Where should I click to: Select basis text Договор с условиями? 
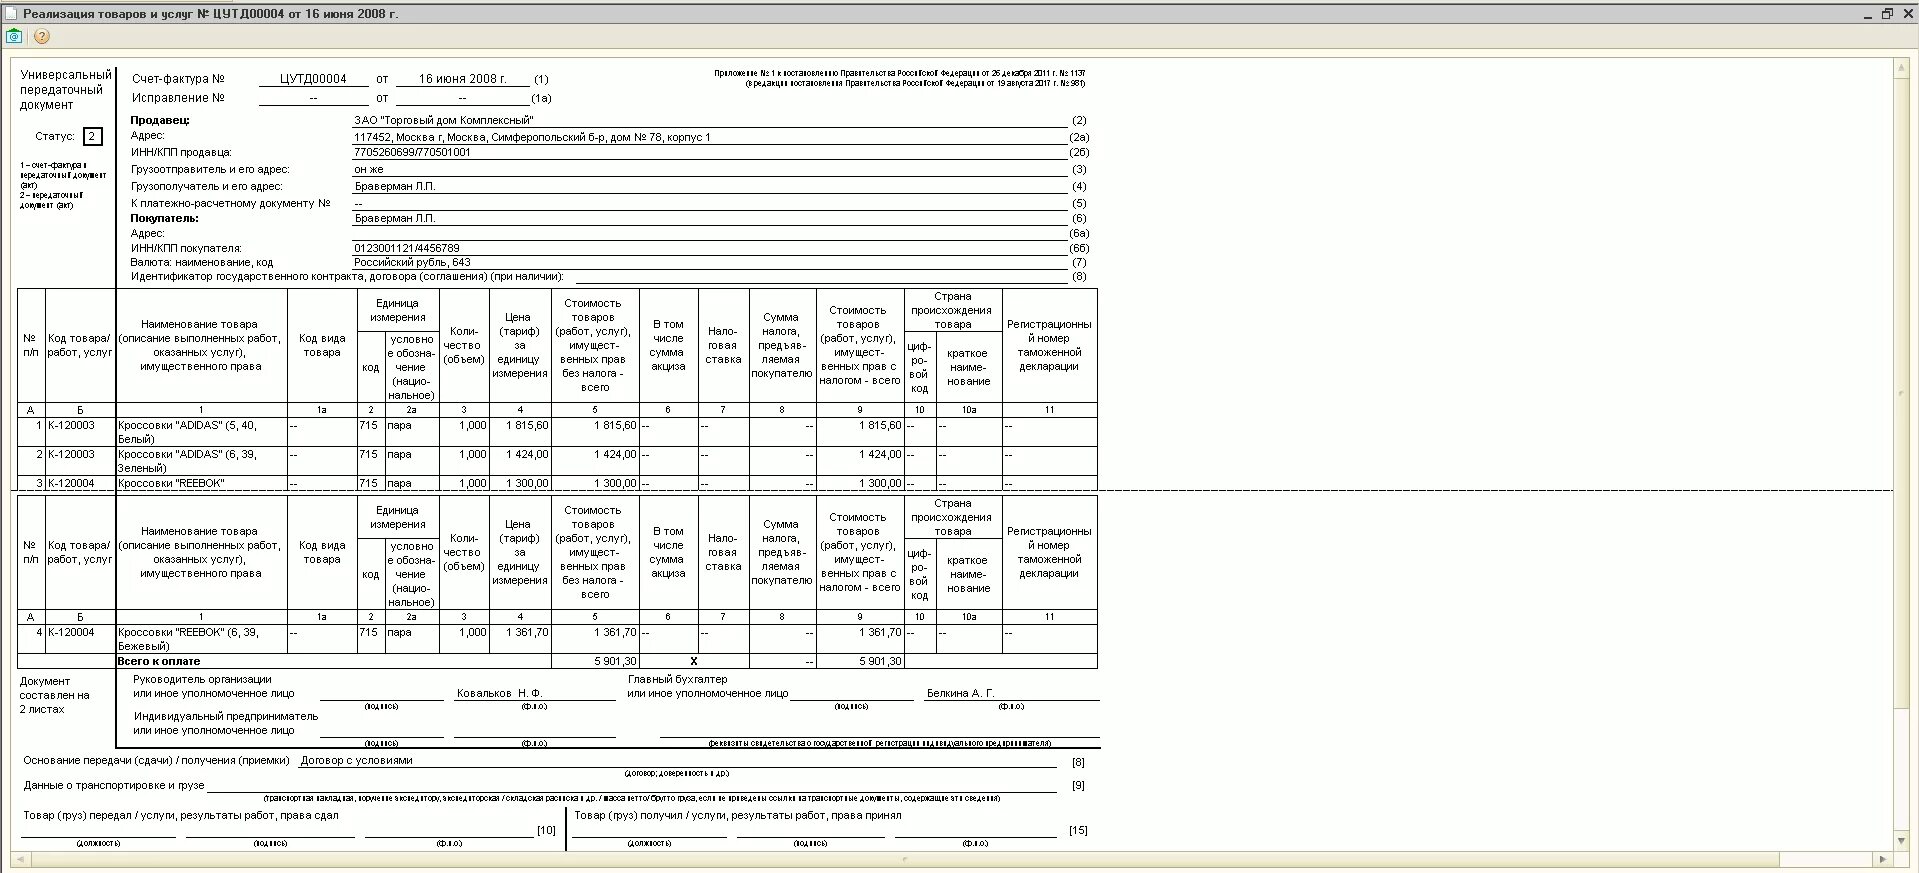[x=357, y=760]
